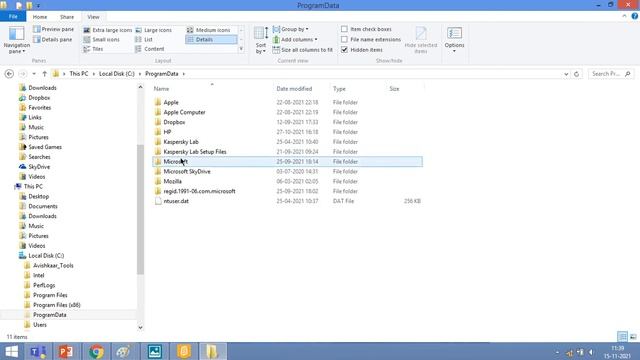The image size is (640, 360).
Task: Click the navigation pane scroll down arrow
Action: pyautogui.click(x=140, y=327)
